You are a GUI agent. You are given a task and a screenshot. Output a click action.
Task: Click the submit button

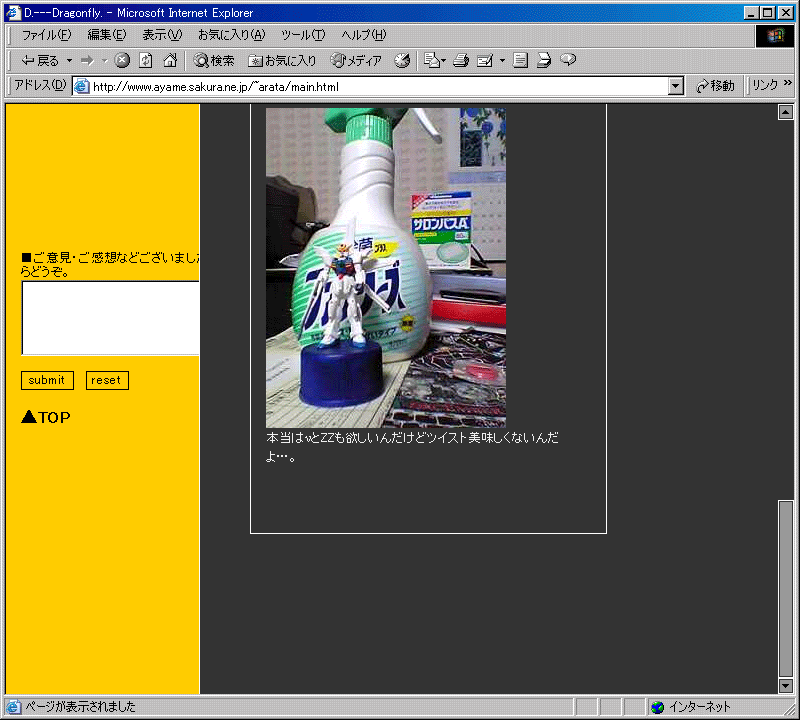pos(47,380)
